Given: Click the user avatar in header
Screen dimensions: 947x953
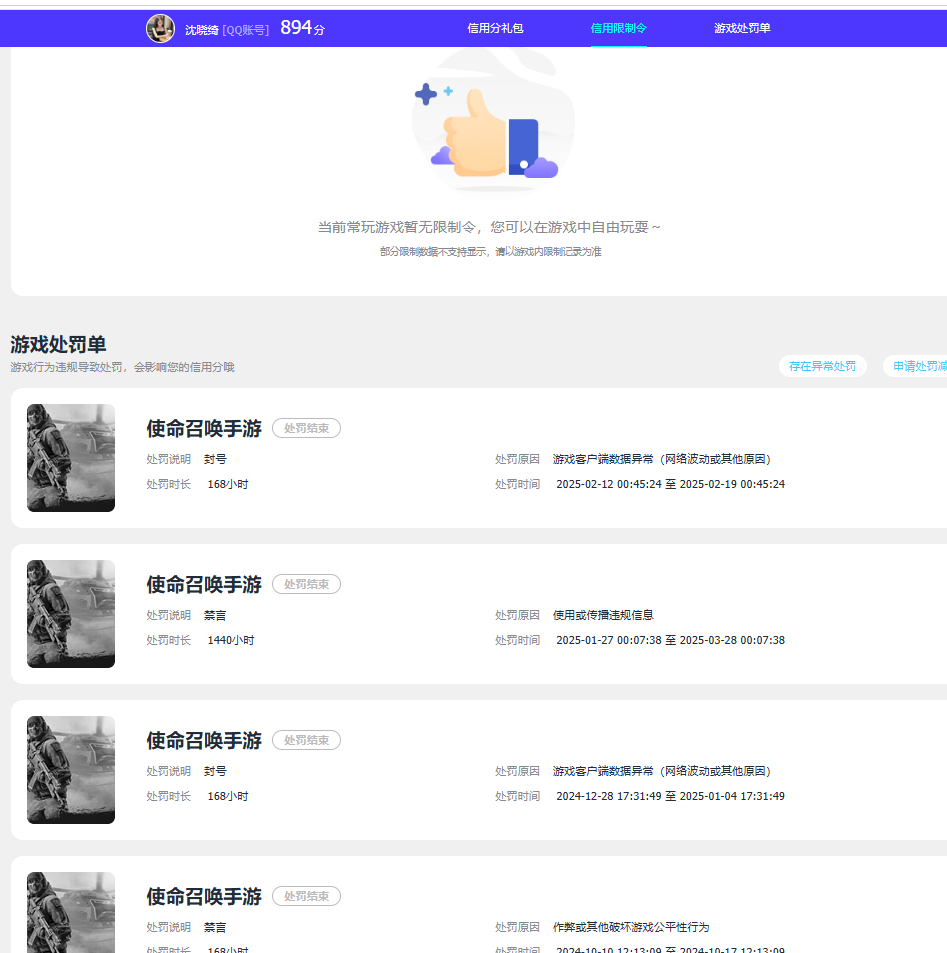Looking at the screenshot, I should (x=160, y=29).
